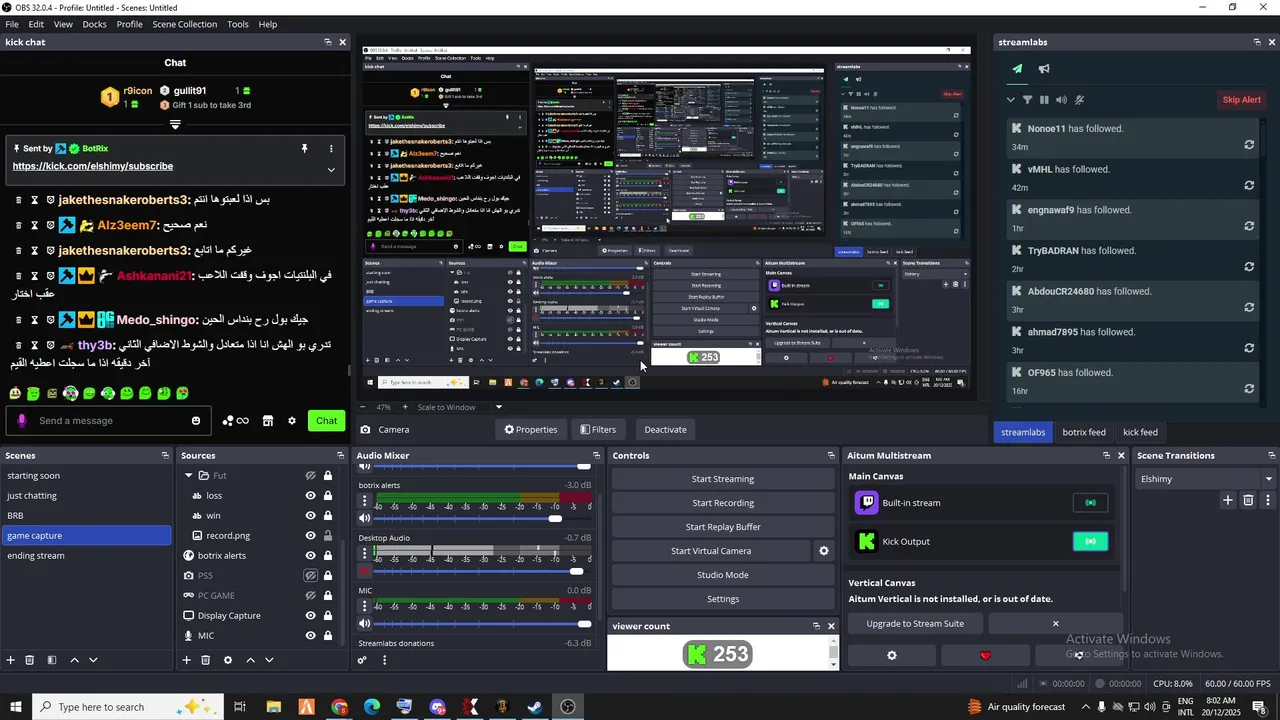Add a new source with the plus icon
Screen dimensions: 1280x720
tap(186, 660)
